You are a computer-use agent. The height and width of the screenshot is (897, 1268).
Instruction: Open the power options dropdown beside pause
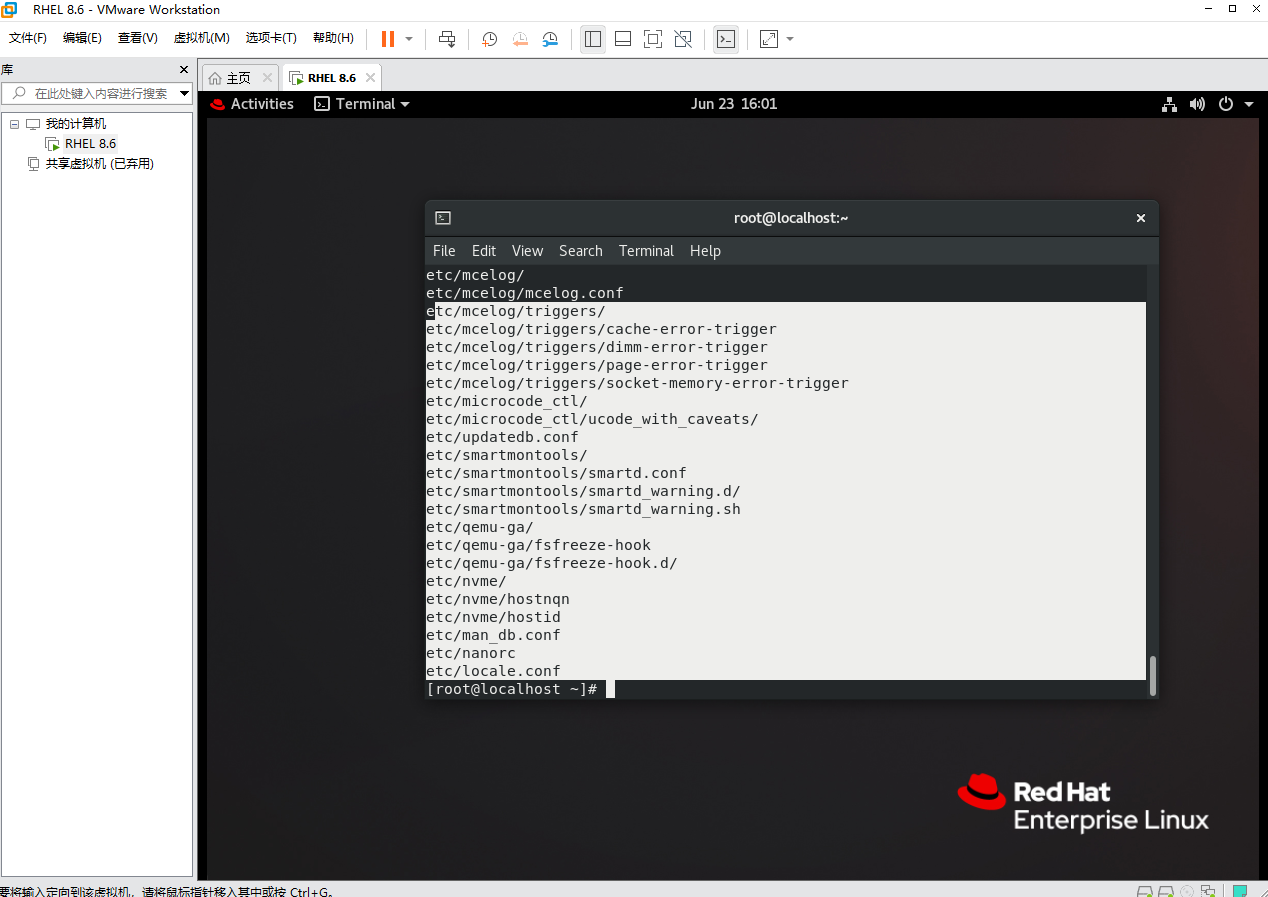click(x=409, y=39)
